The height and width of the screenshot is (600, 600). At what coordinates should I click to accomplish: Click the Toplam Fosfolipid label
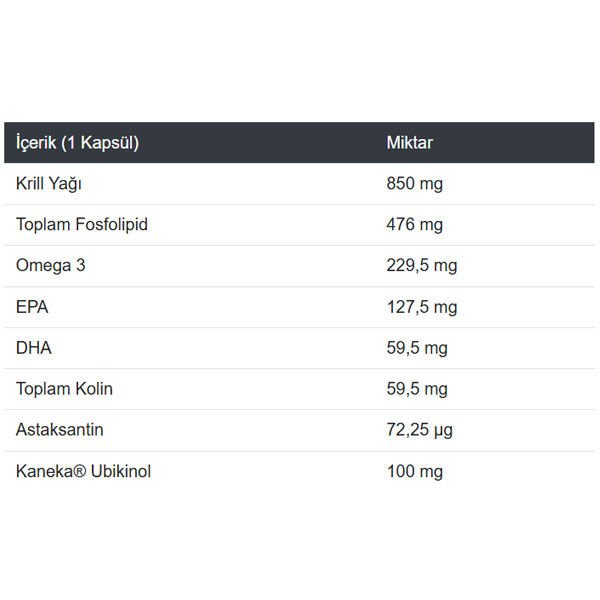pyautogui.click(x=82, y=225)
